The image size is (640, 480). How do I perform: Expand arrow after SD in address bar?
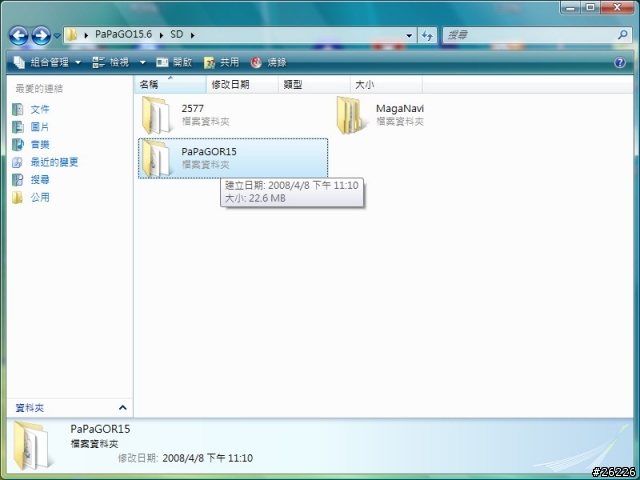(192, 35)
